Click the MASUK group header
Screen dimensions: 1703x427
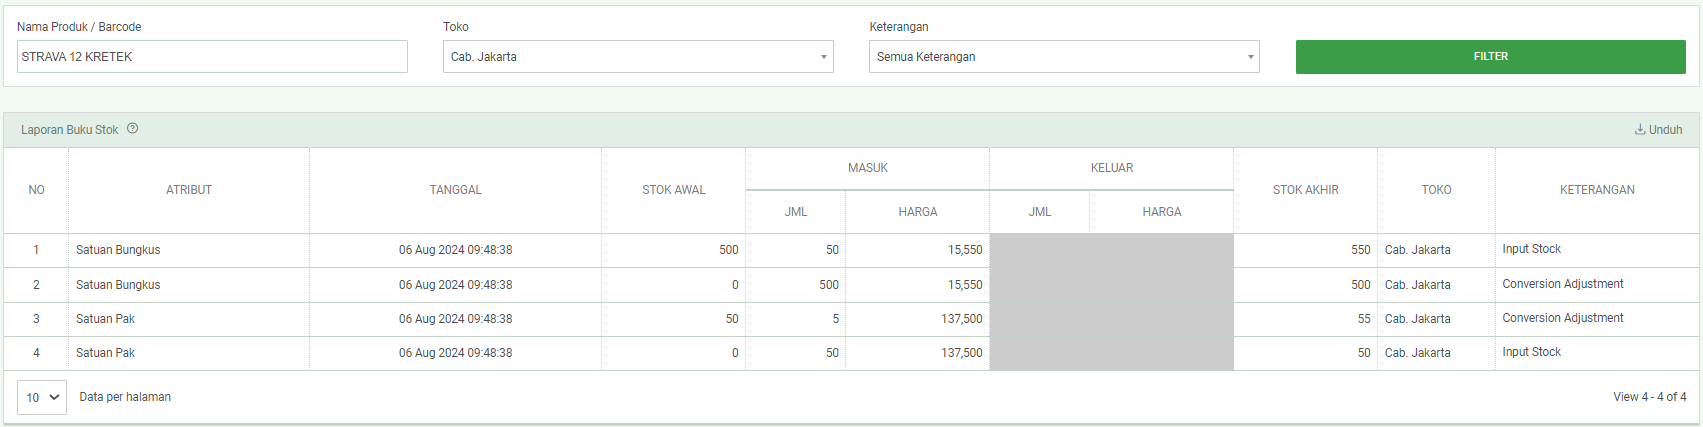point(867,168)
